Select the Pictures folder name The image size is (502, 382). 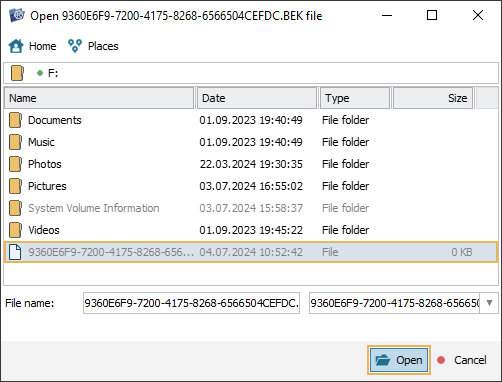click(47, 186)
